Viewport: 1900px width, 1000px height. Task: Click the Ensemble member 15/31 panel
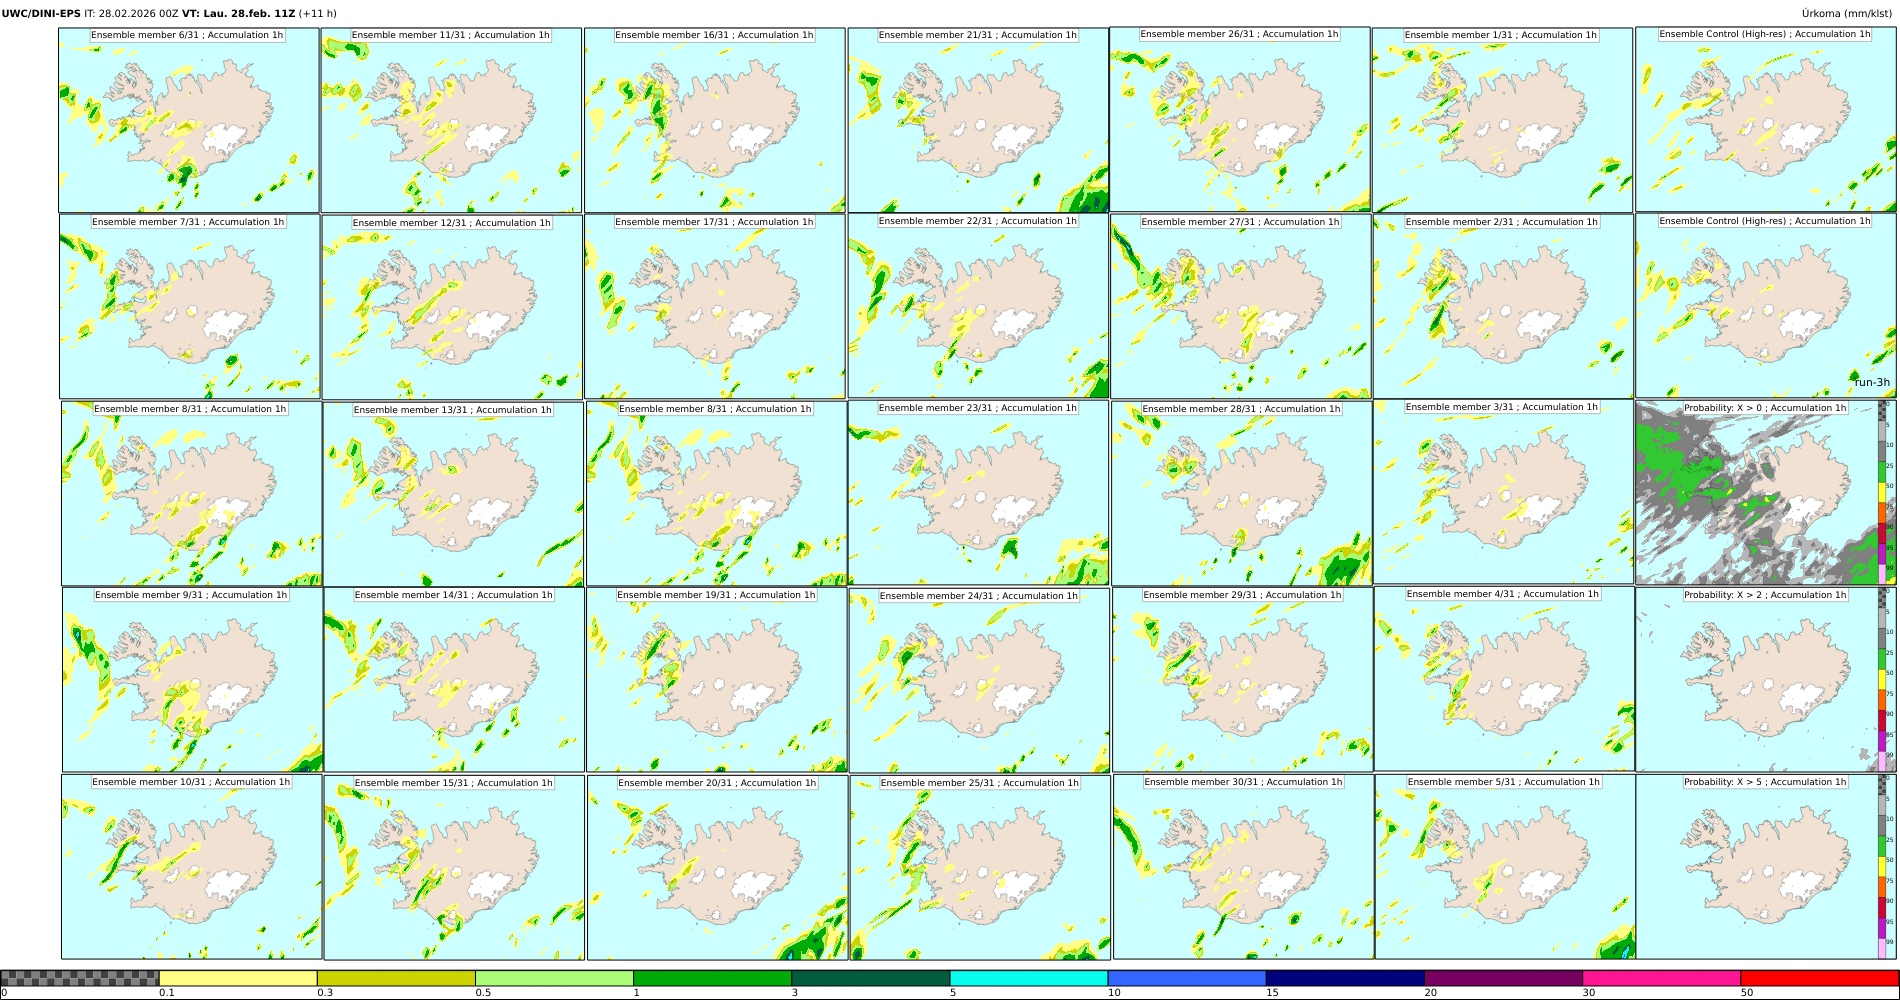click(x=454, y=868)
